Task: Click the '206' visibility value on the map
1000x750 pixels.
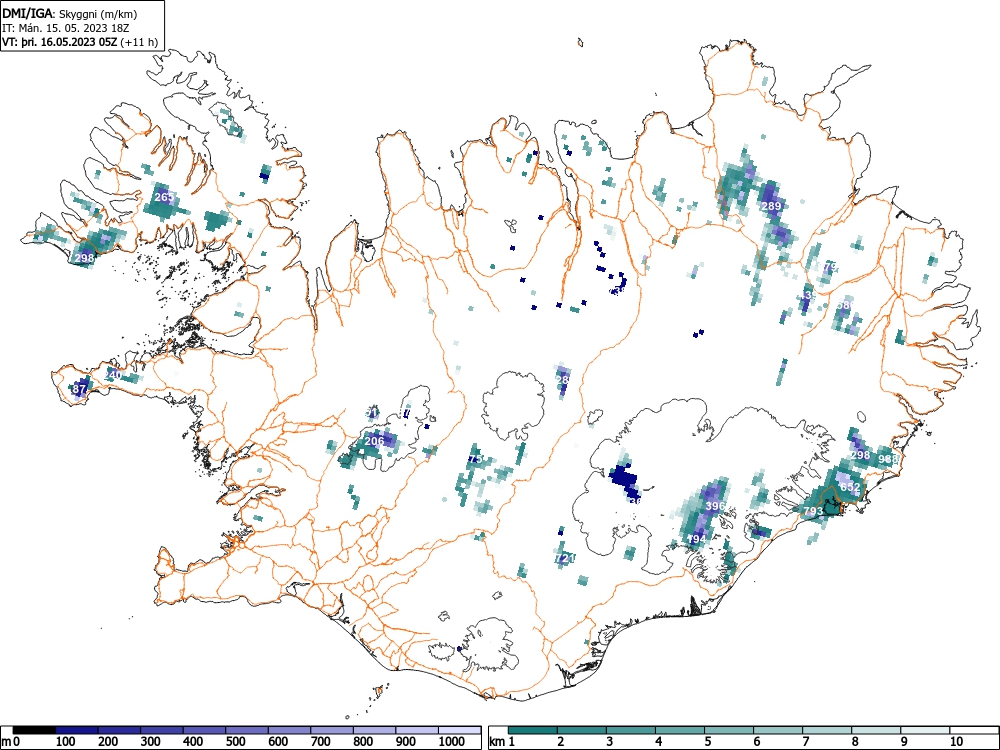Action: [x=374, y=441]
